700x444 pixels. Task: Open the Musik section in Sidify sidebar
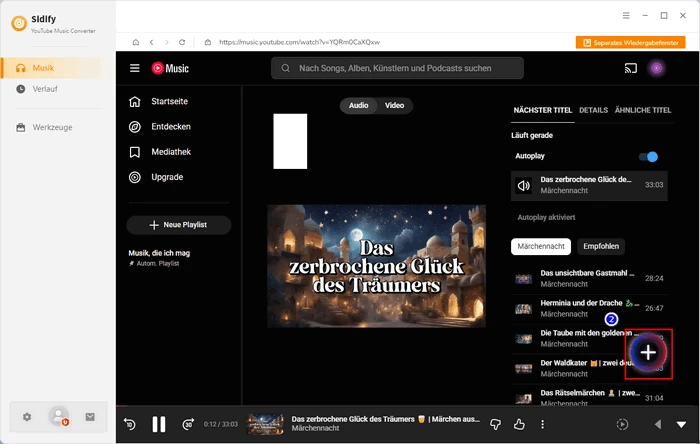[53, 68]
